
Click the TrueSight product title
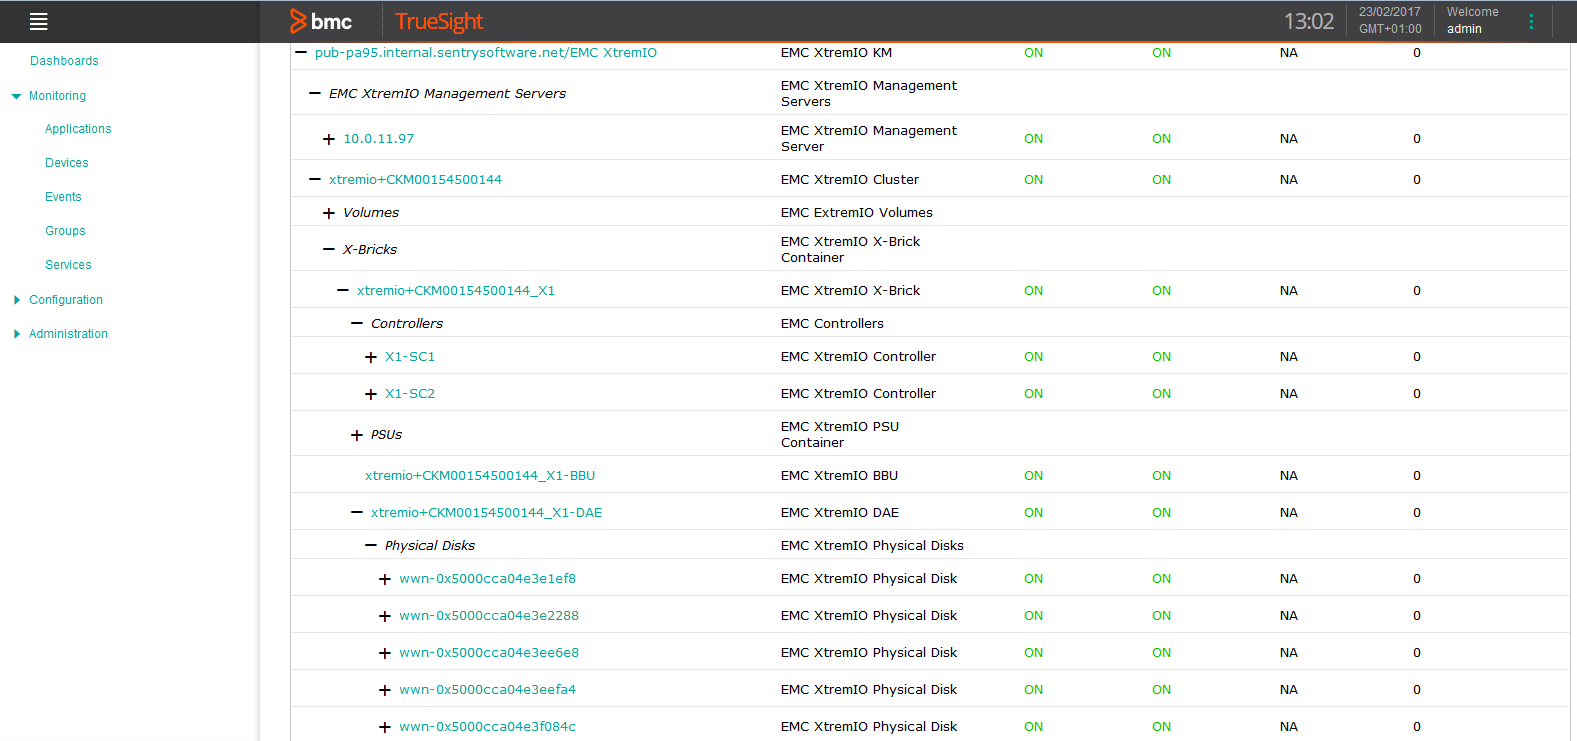439,22
